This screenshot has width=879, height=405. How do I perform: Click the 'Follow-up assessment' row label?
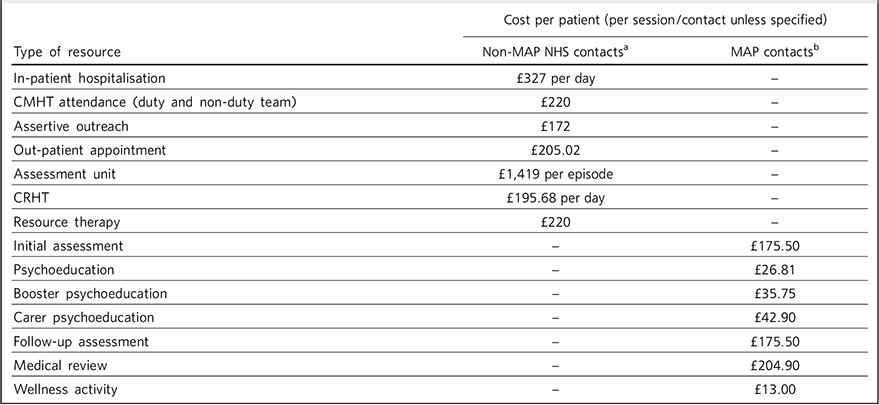[x=79, y=342]
